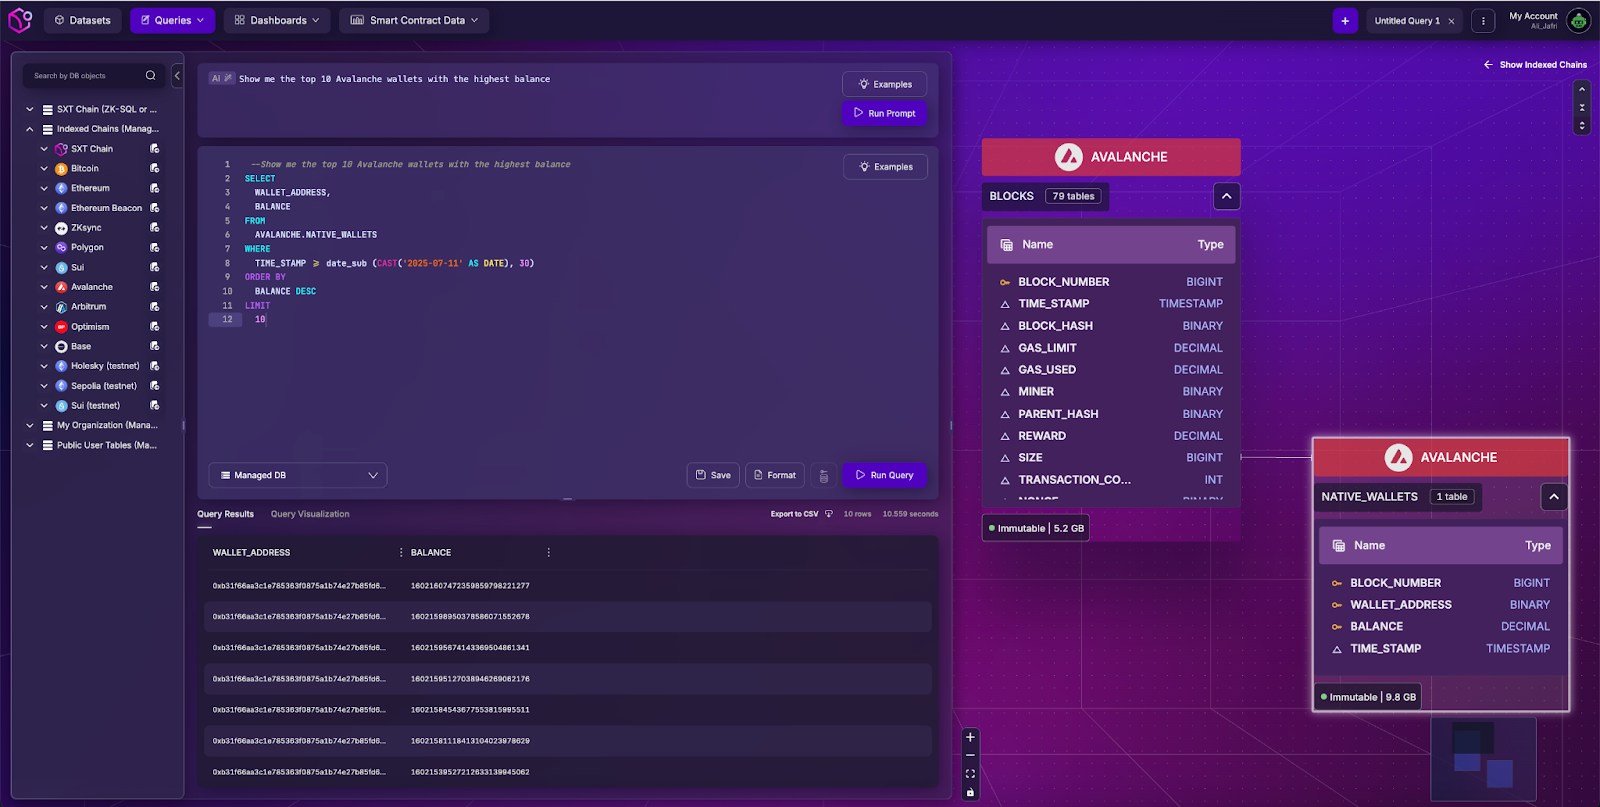1600x807 pixels.
Task: Click the table-add icon beside Optimism
Action: [154, 326]
